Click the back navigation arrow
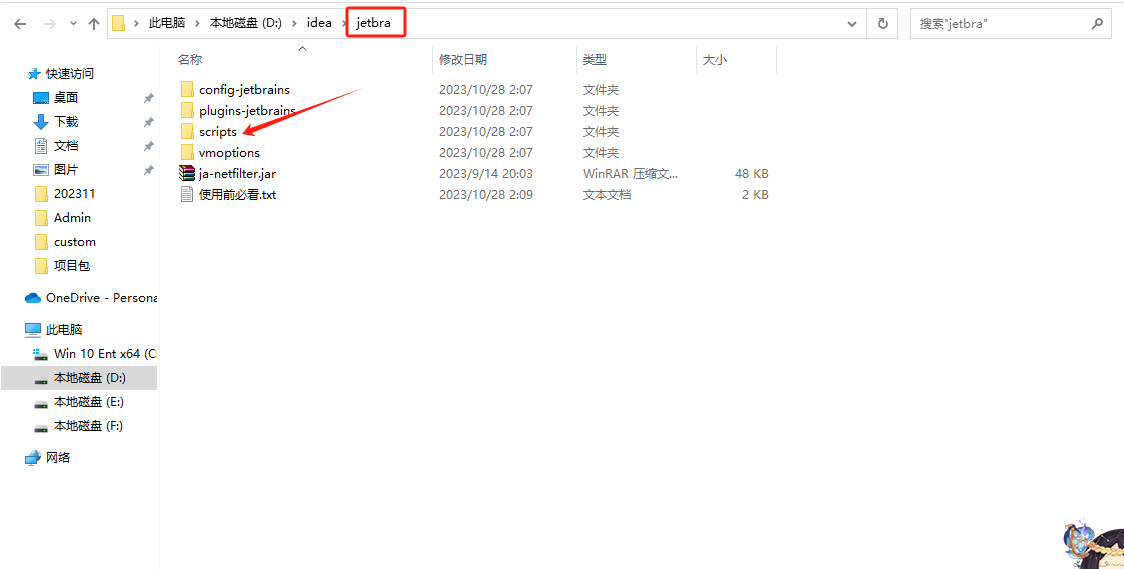Image resolution: width=1124 pixels, height=569 pixels. point(20,23)
